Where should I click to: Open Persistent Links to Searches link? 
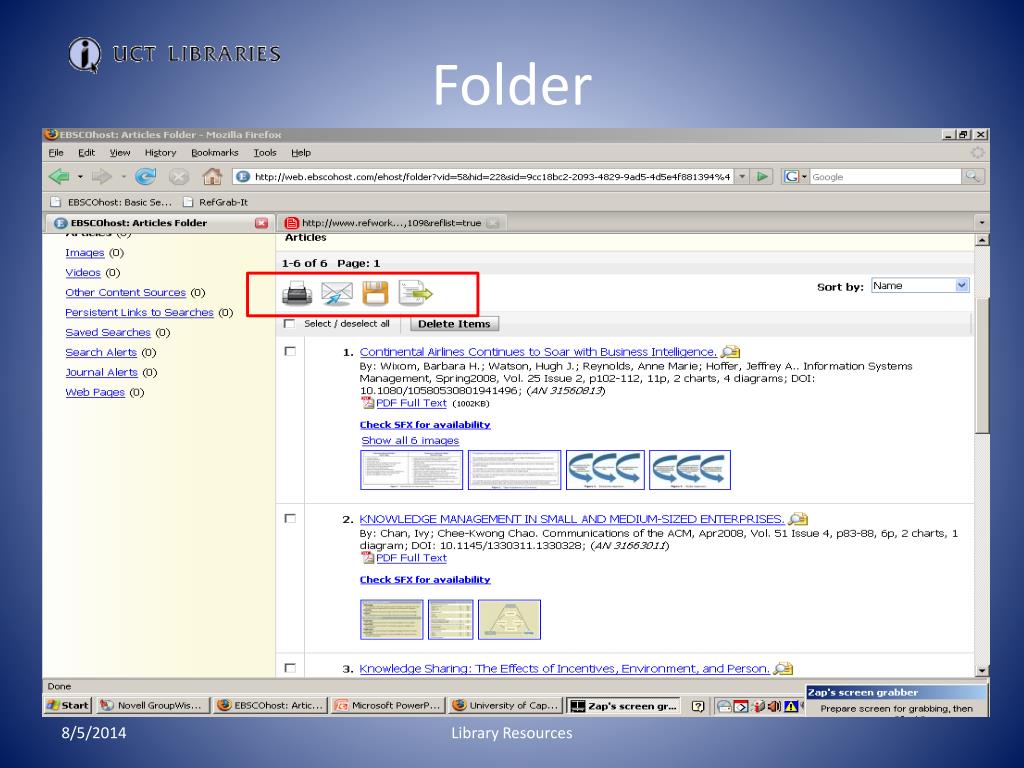139,312
